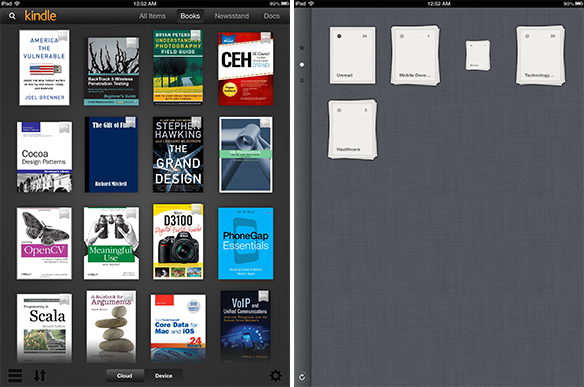
Task: Tap the Kindle status bar Wi-Fi icon
Action: [17, 3]
